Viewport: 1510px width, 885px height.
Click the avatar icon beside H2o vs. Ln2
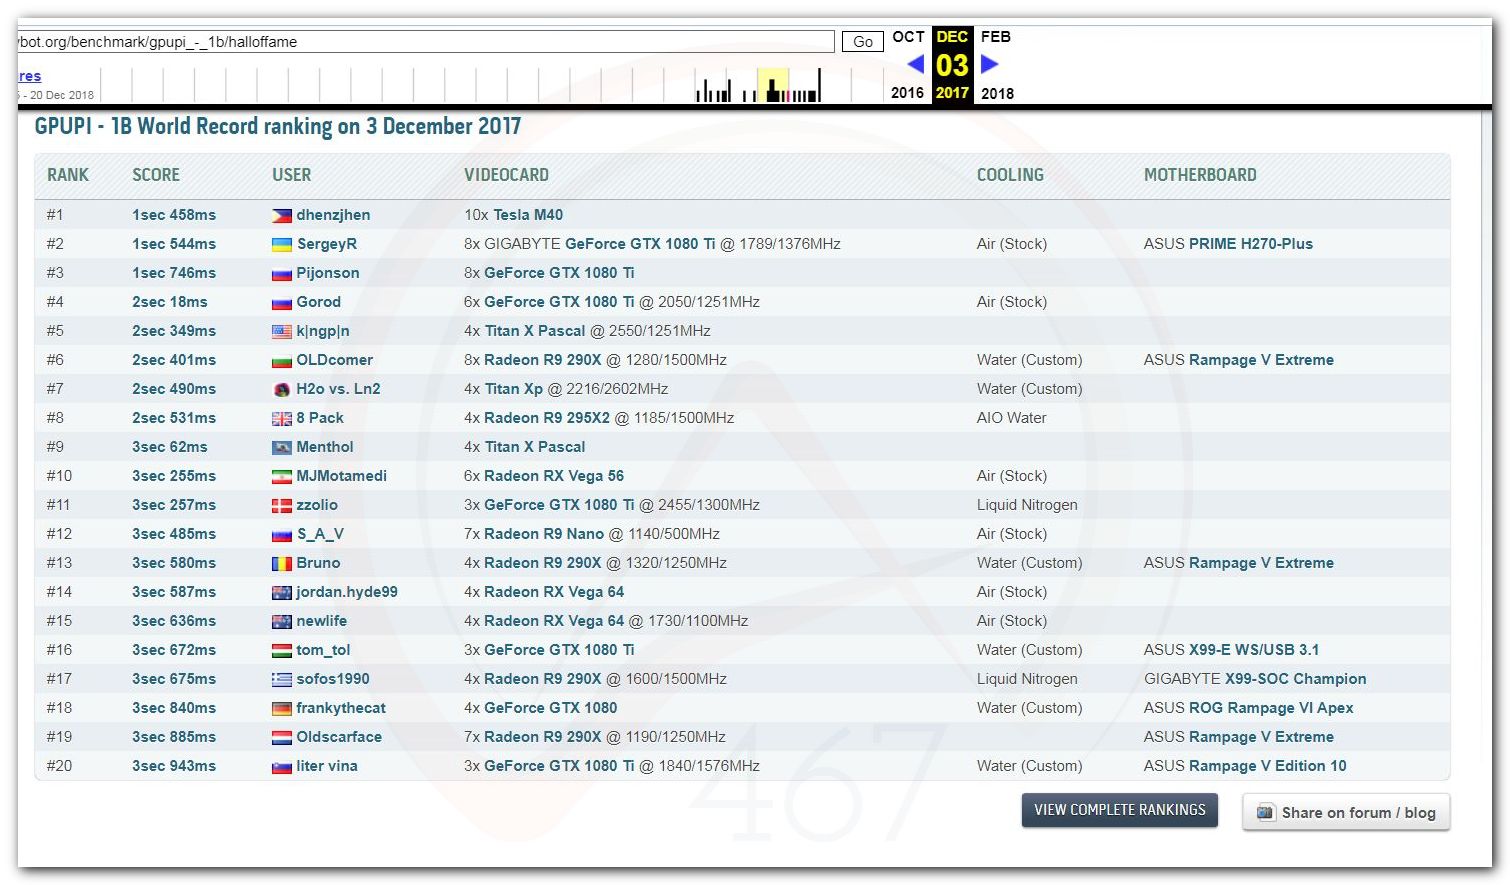(x=282, y=390)
